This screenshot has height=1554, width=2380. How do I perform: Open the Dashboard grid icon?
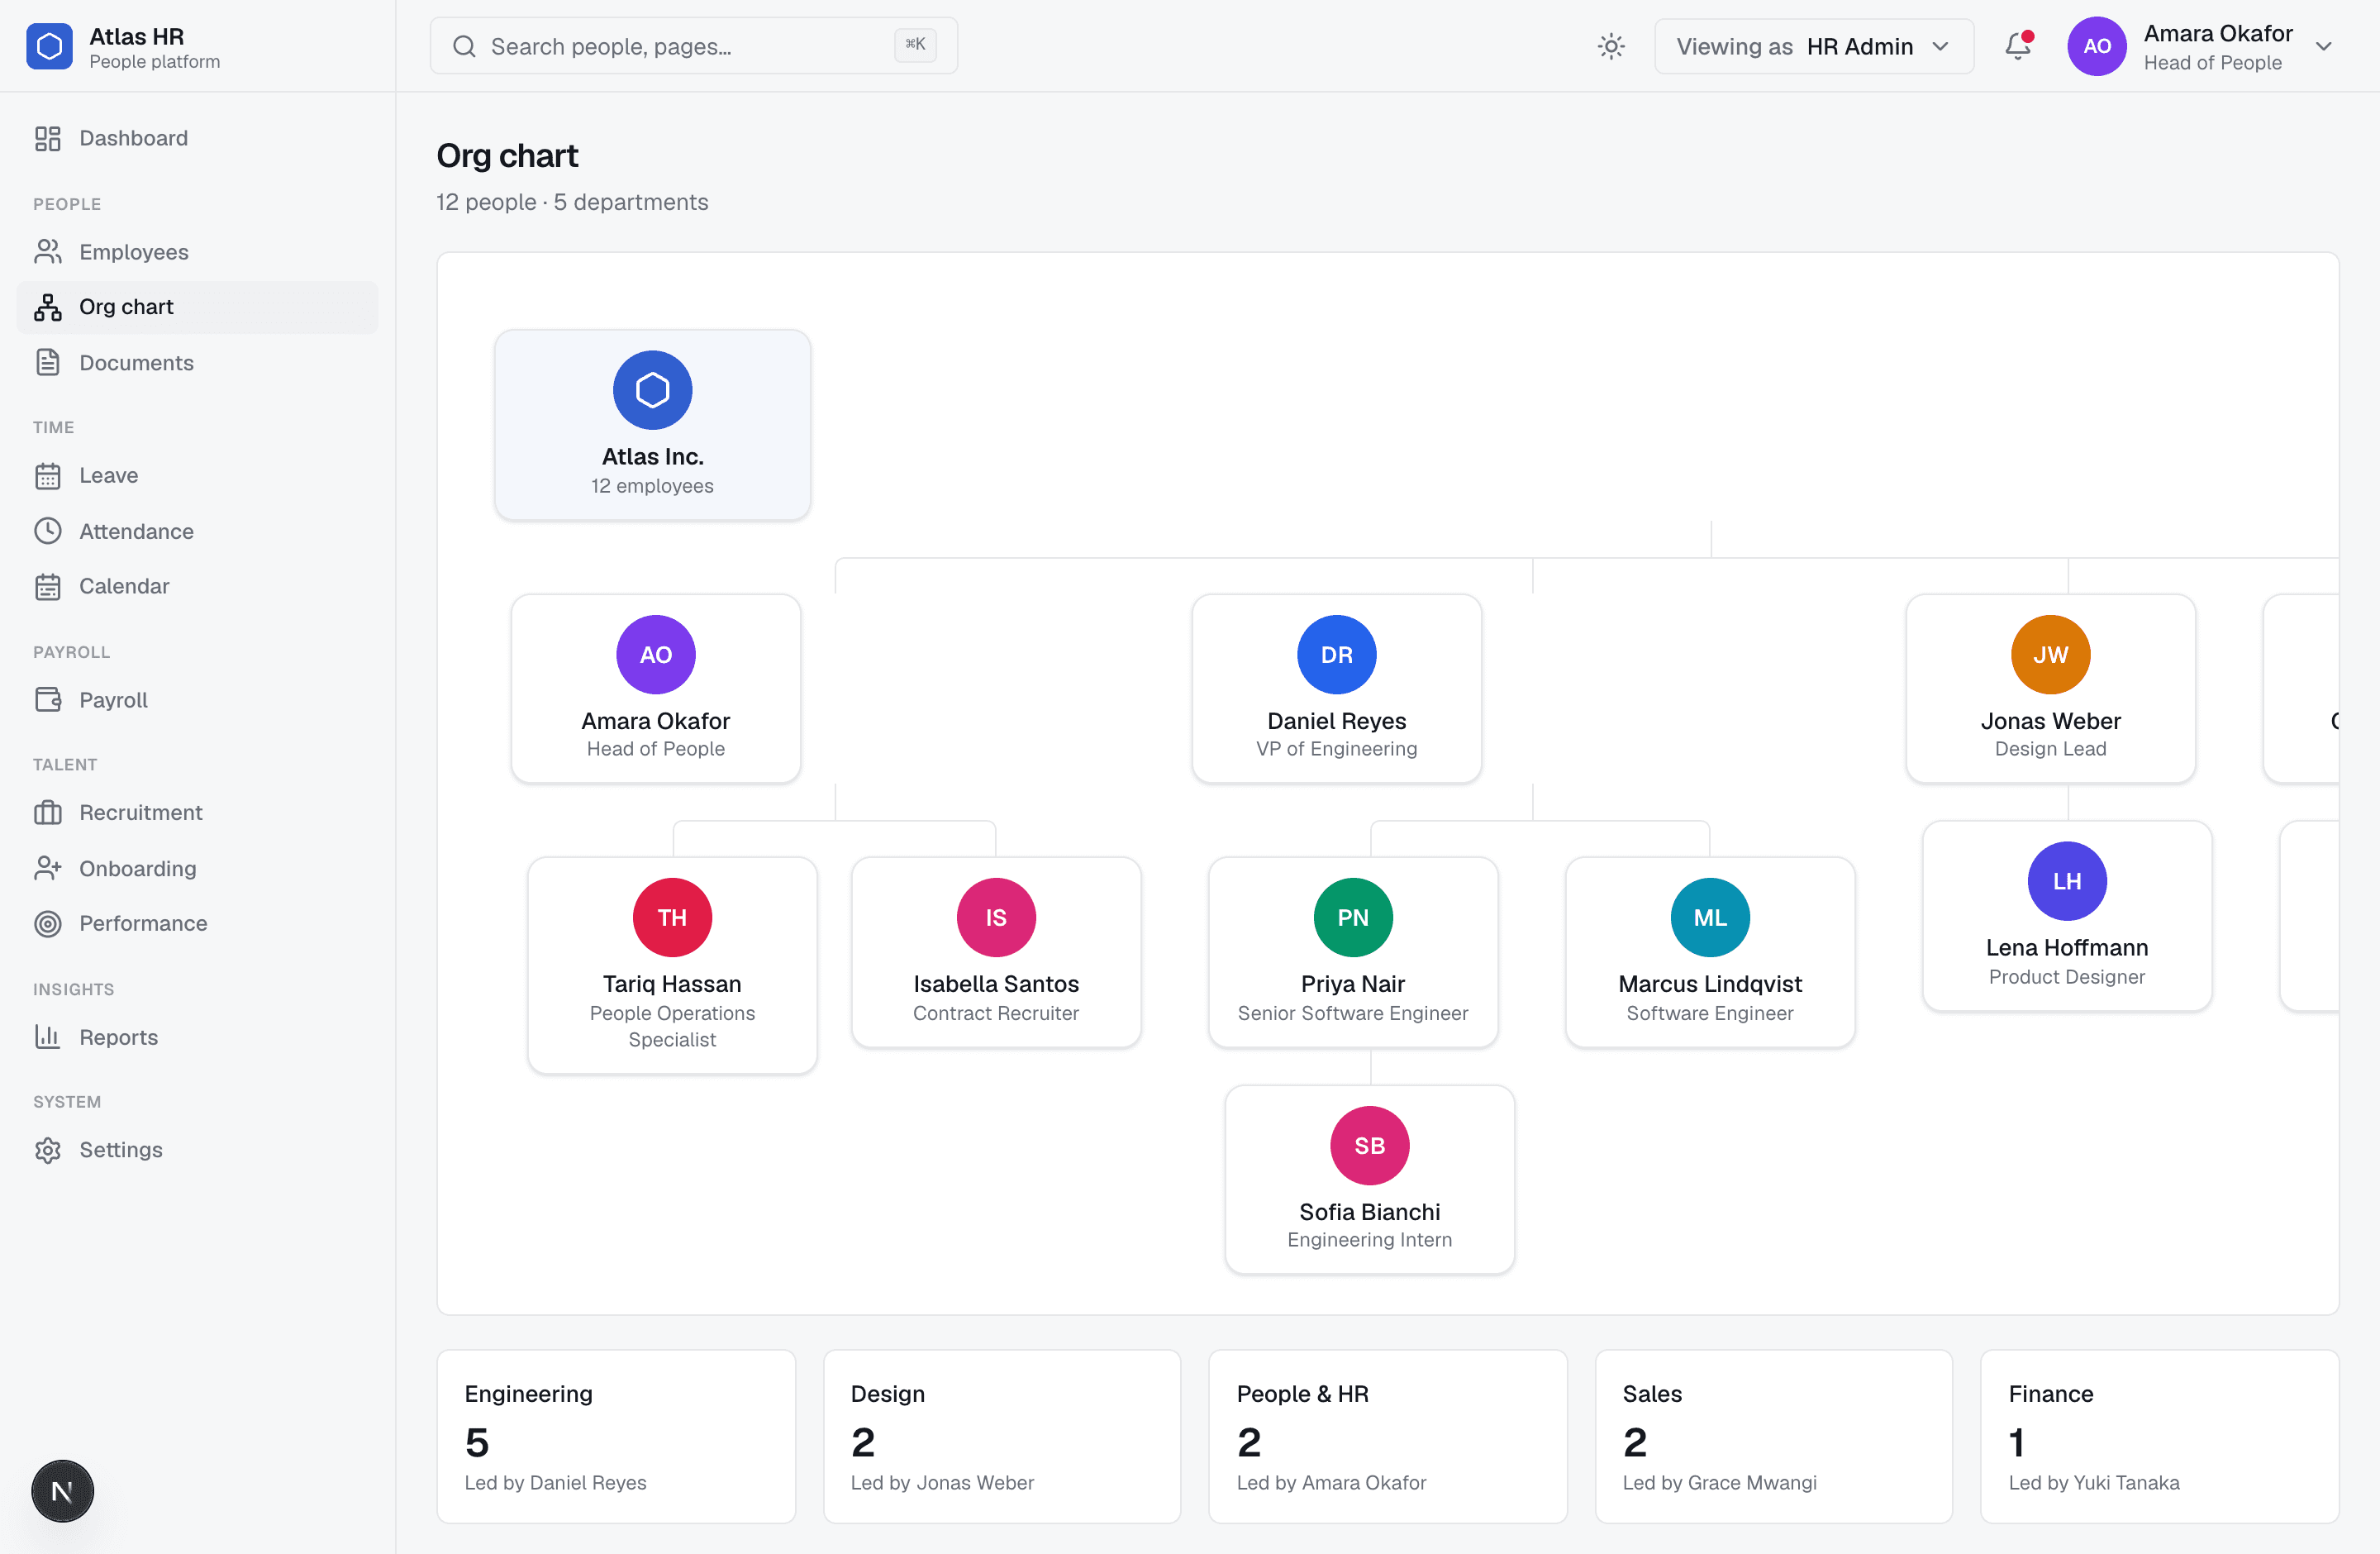click(48, 138)
